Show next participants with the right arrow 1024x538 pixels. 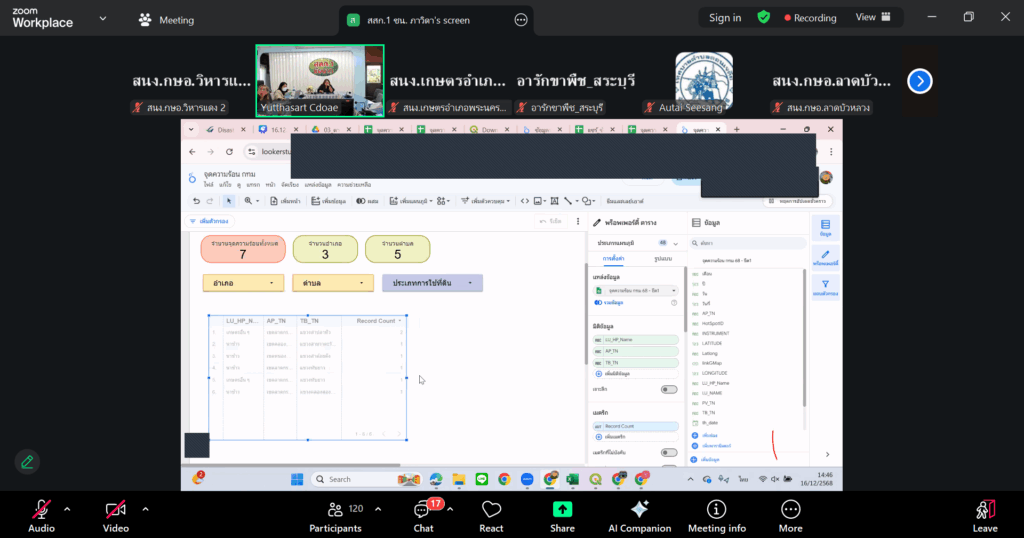(919, 81)
